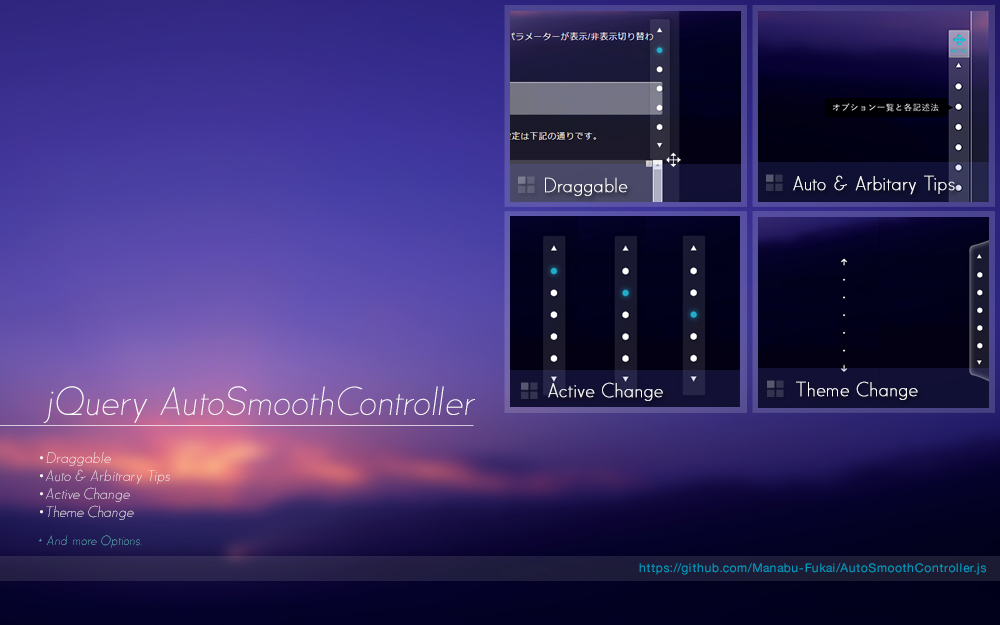Click up arrow of left Active Change column
Screen dimensions: 1000x625
(x=554, y=248)
